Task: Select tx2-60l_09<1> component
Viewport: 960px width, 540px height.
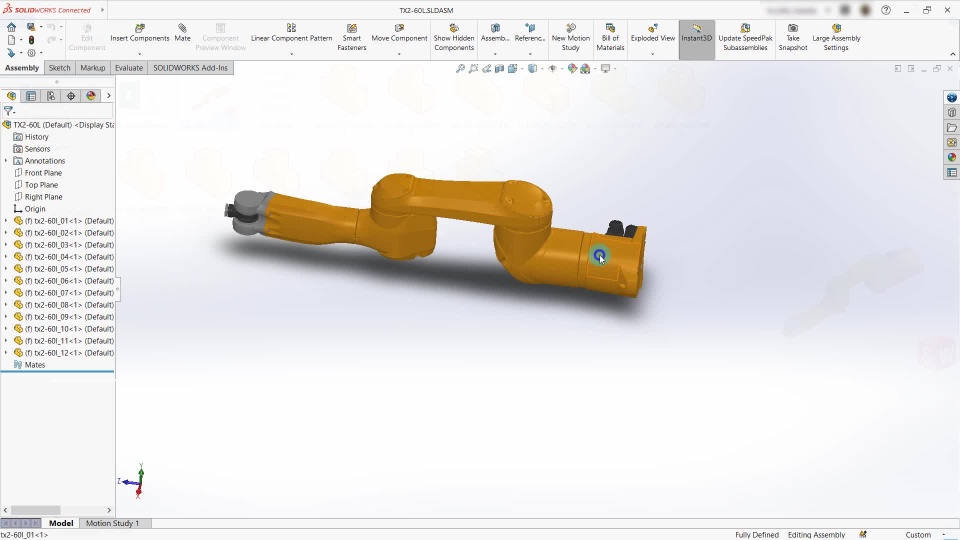Action: [x=64, y=317]
